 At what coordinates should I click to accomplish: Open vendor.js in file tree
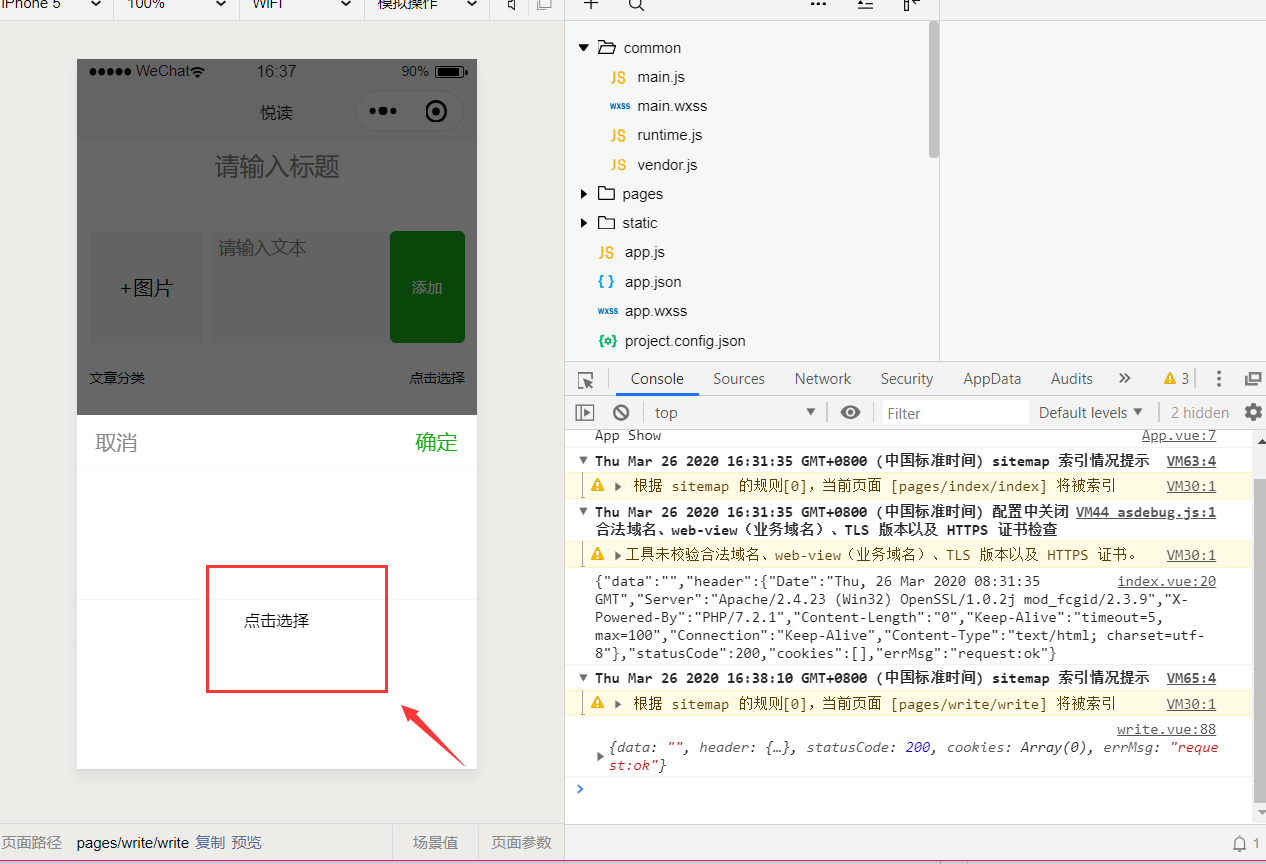[667, 165]
